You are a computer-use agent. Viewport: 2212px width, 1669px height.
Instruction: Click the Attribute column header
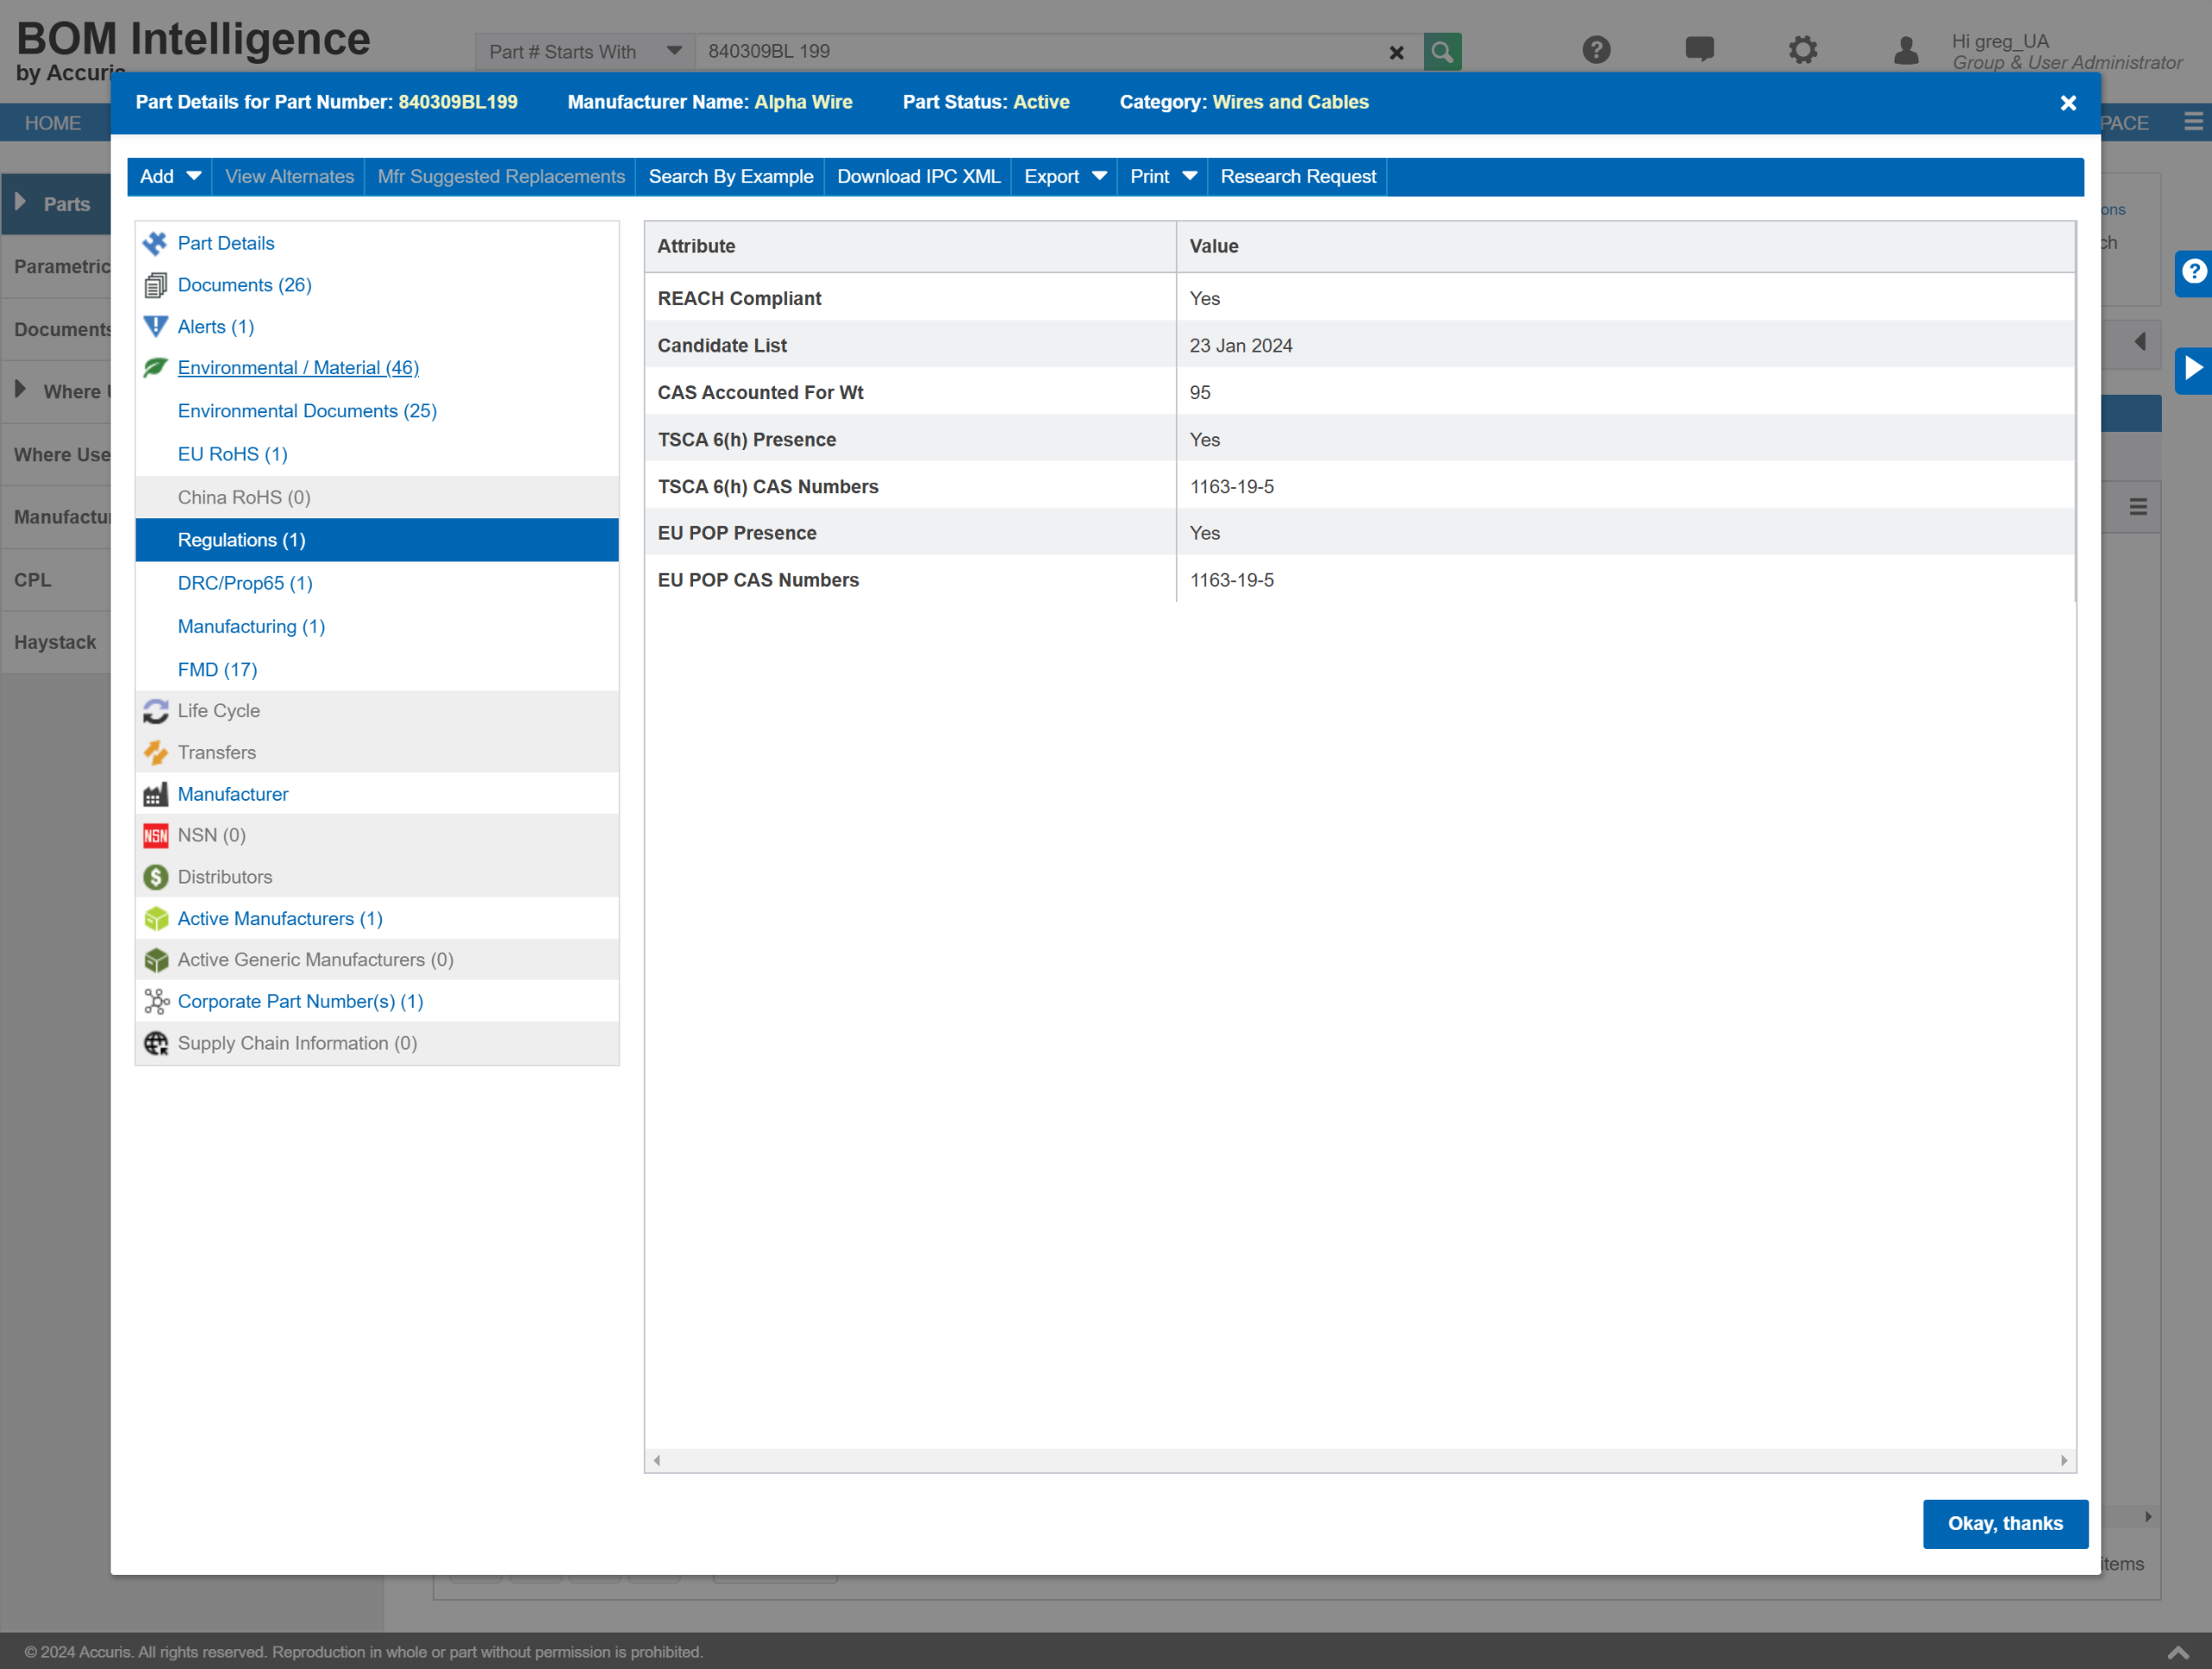click(x=910, y=246)
